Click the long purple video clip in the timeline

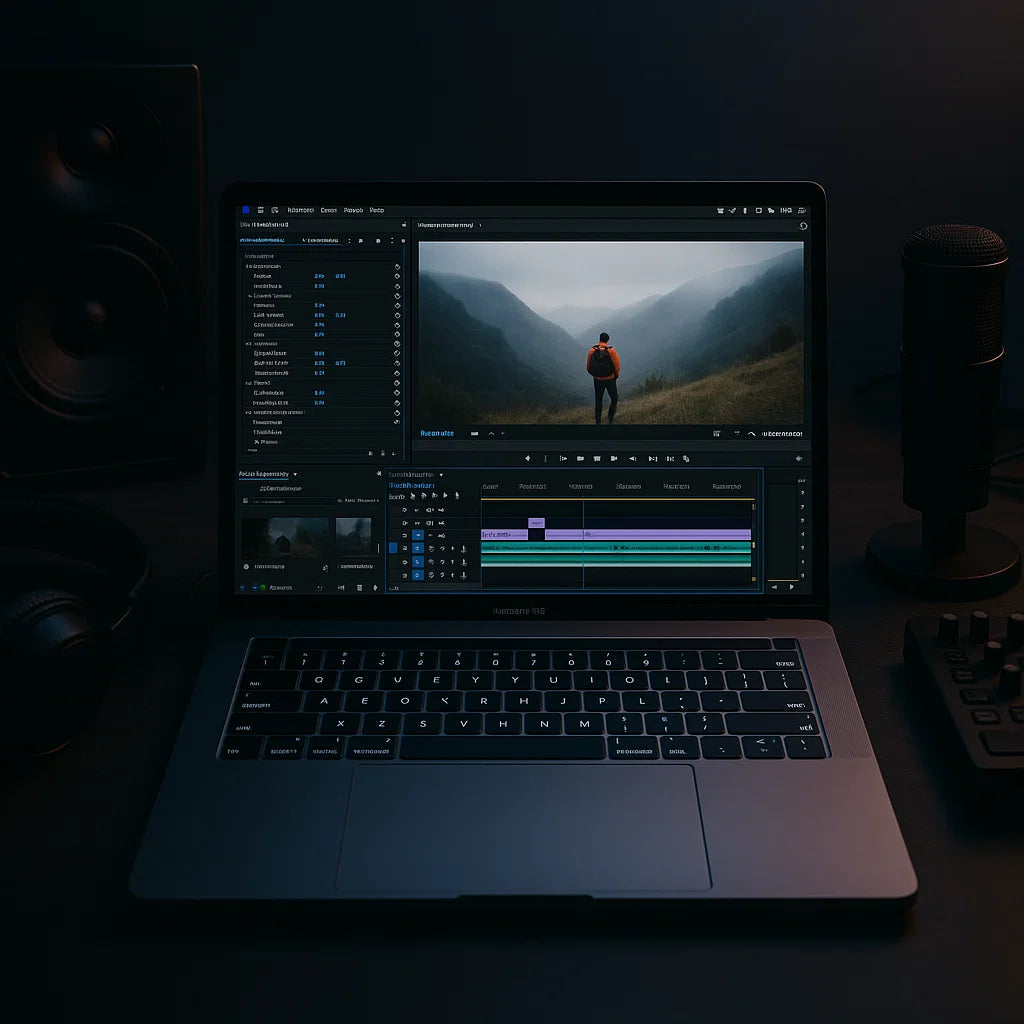tap(648, 535)
